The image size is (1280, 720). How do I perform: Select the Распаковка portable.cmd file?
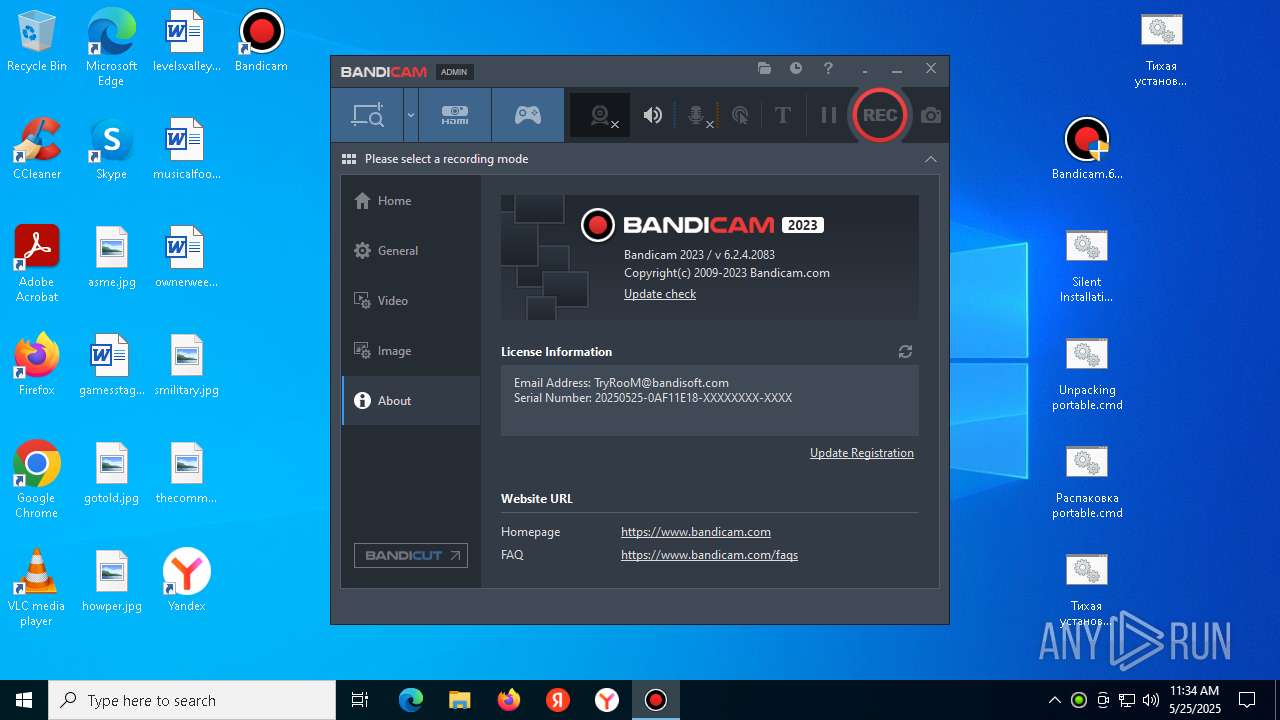[1087, 481]
